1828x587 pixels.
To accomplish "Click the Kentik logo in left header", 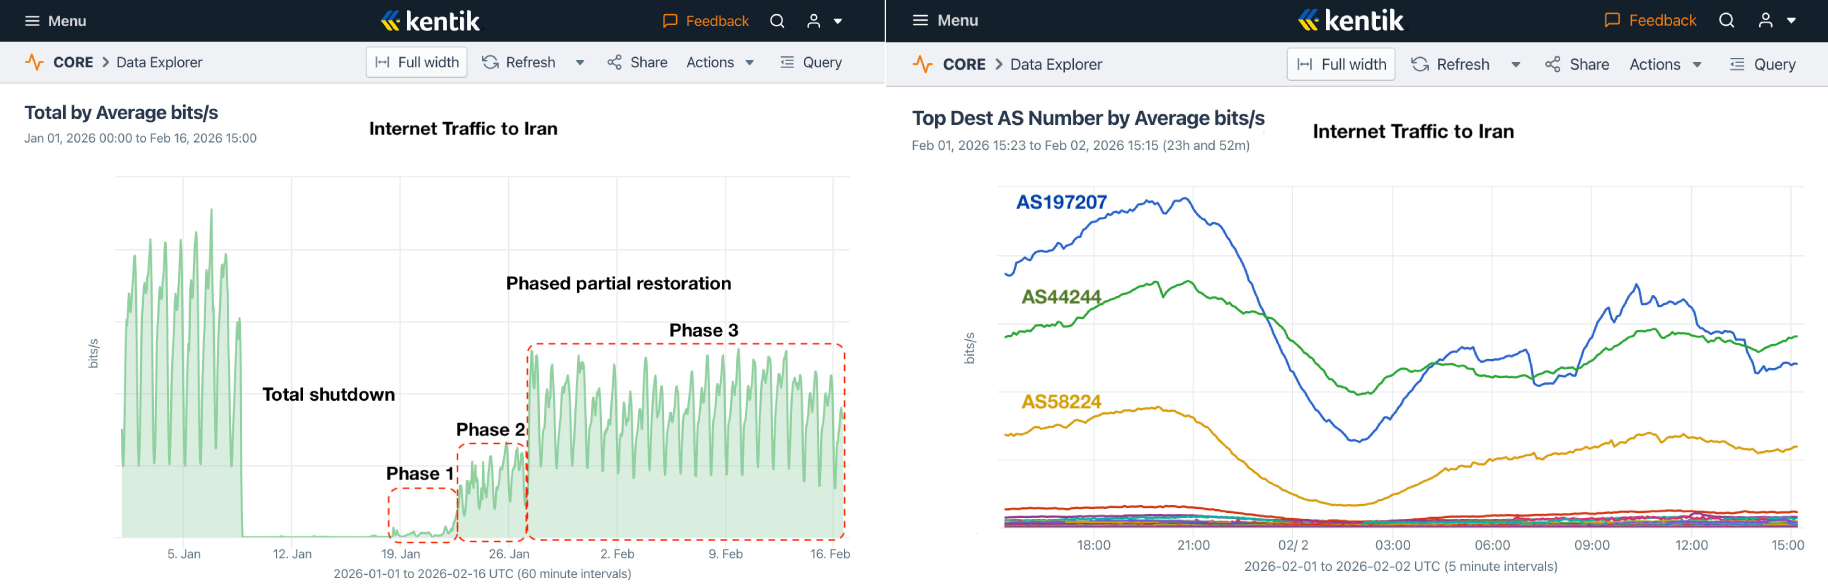I will click(430, 21).
